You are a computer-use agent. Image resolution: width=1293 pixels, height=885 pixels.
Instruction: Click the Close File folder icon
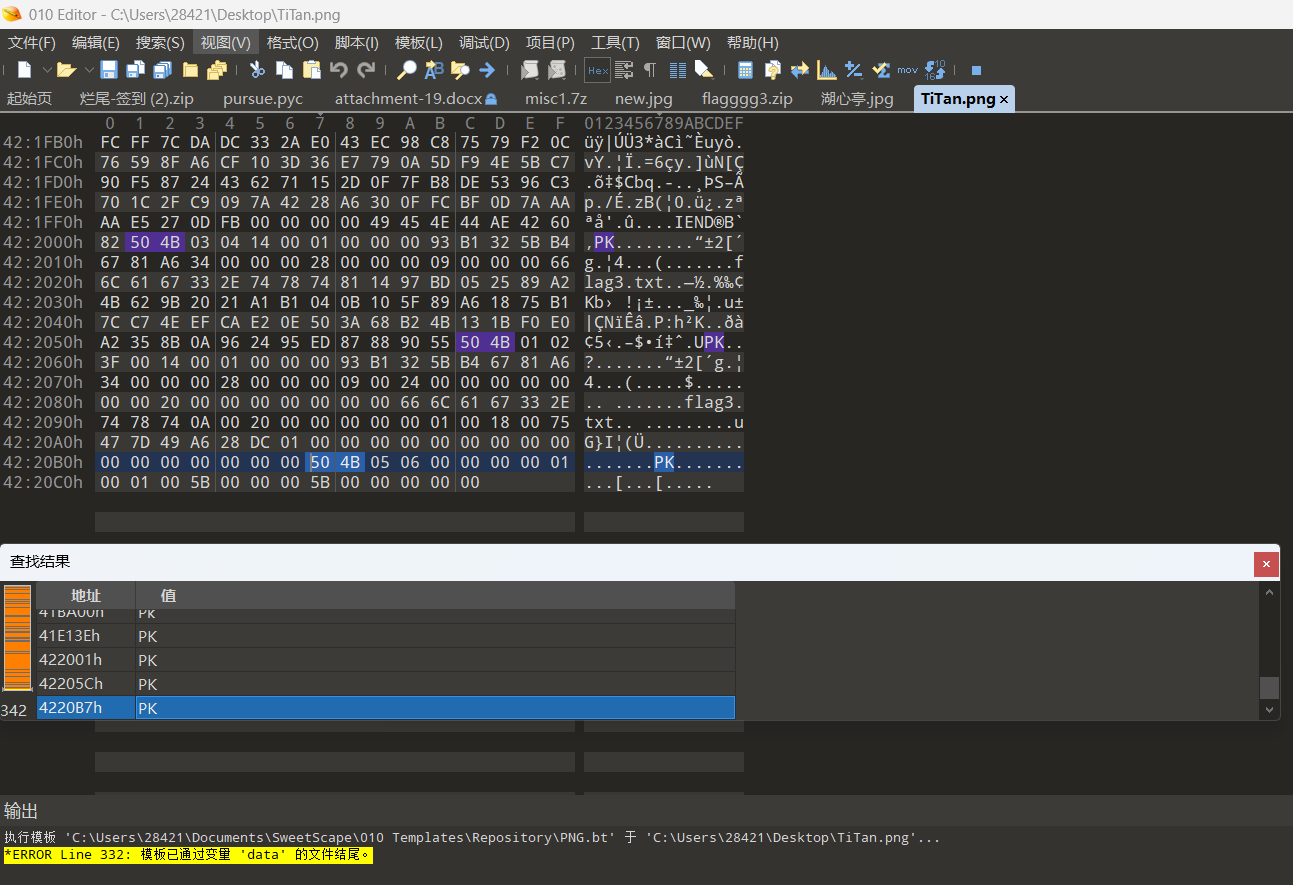click(190, 70)
